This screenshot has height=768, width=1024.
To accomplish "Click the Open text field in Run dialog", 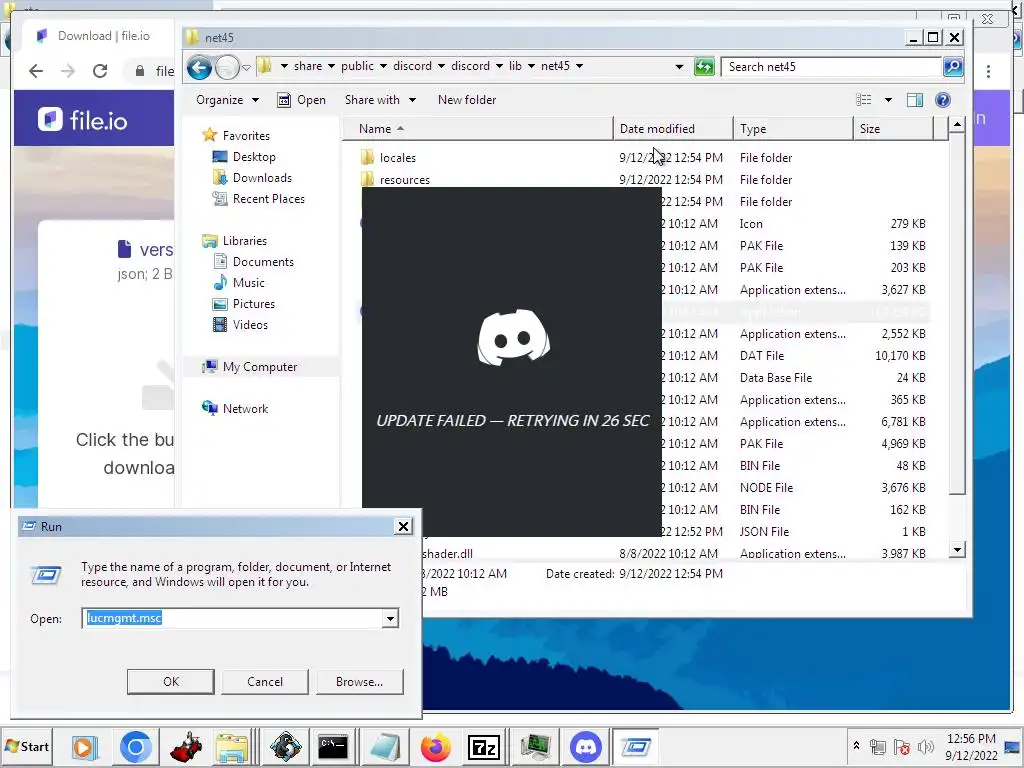I will 233,618.
